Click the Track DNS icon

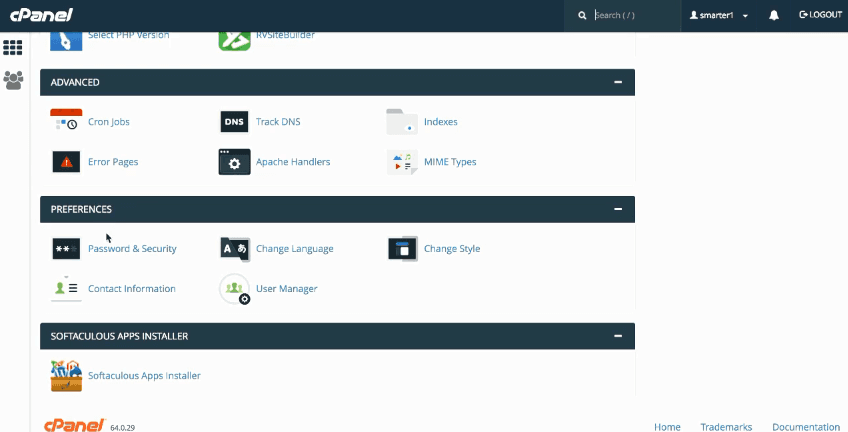click(x=234, y=122)
